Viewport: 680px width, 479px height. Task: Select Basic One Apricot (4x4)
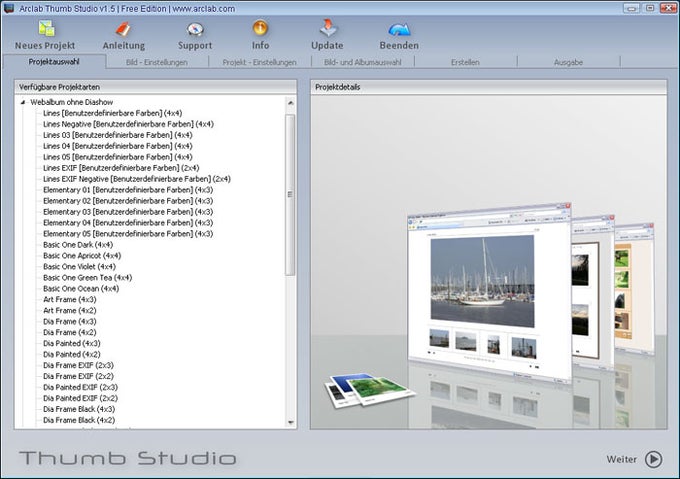[82, 256]
